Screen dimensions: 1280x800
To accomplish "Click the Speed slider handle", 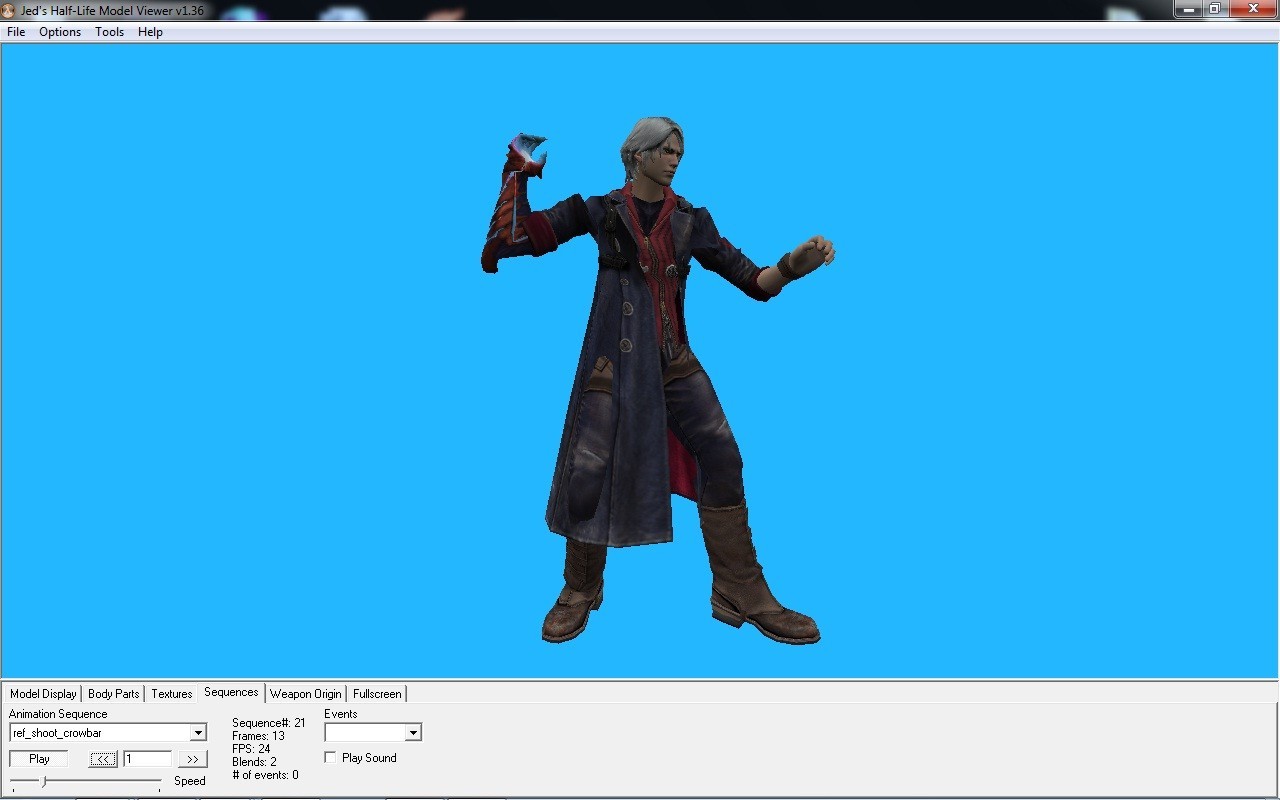I will [43, 781].
